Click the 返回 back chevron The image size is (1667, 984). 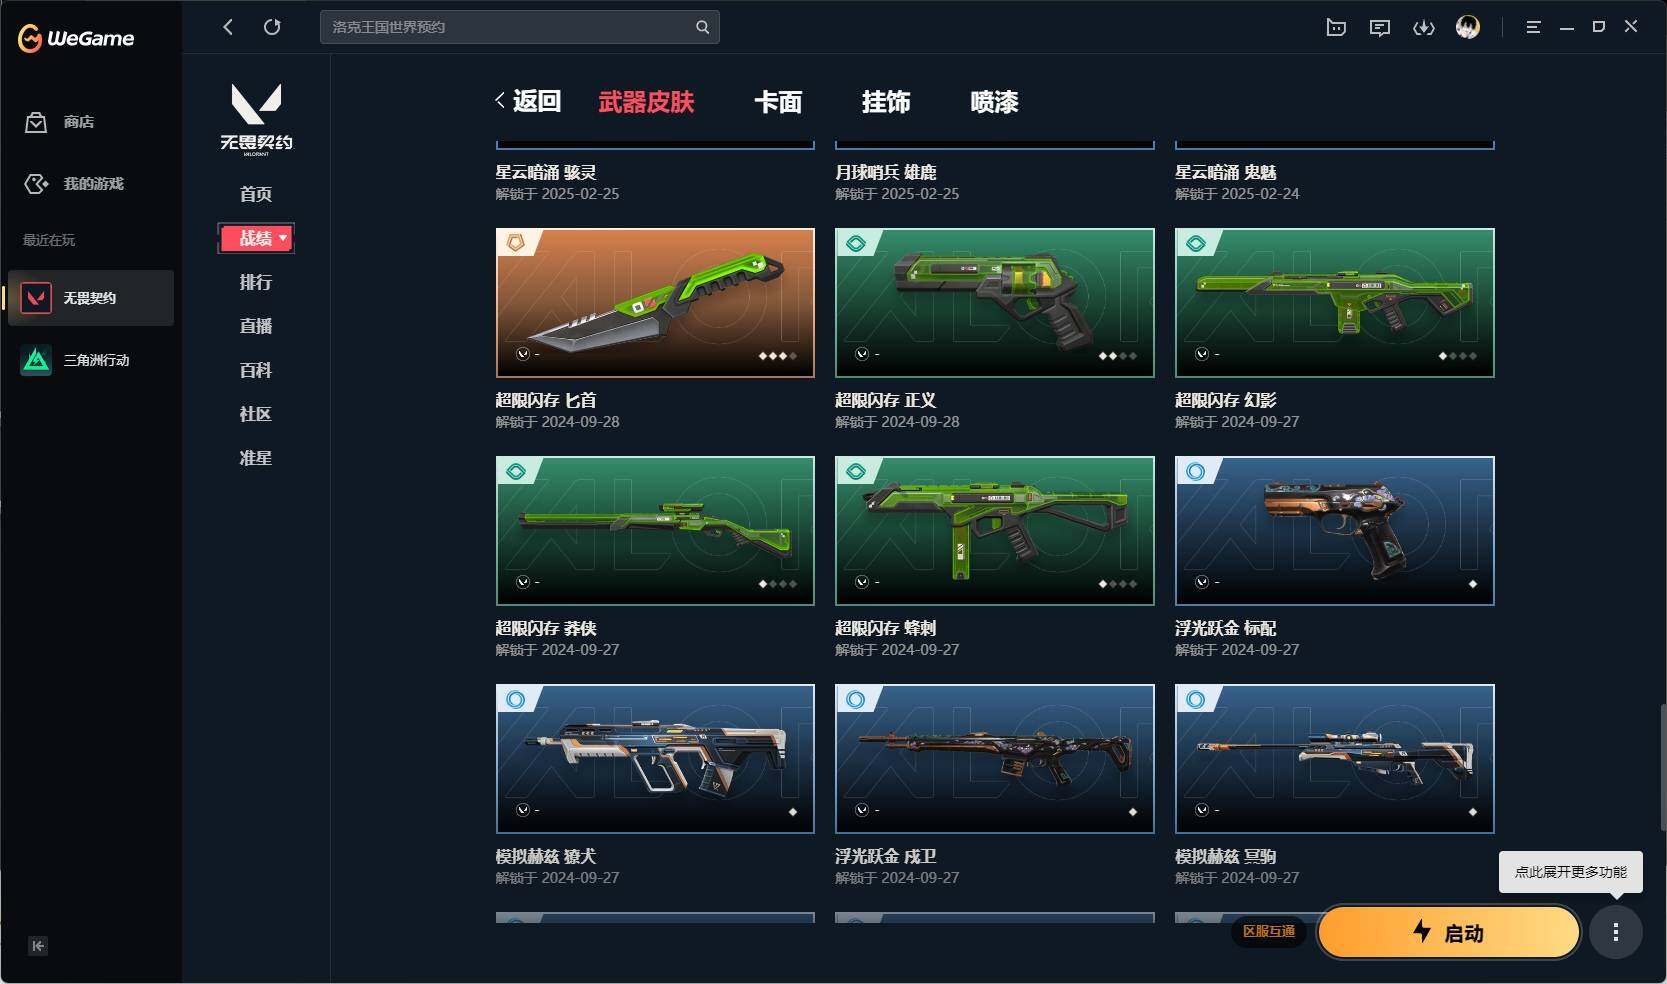[500, 101]
